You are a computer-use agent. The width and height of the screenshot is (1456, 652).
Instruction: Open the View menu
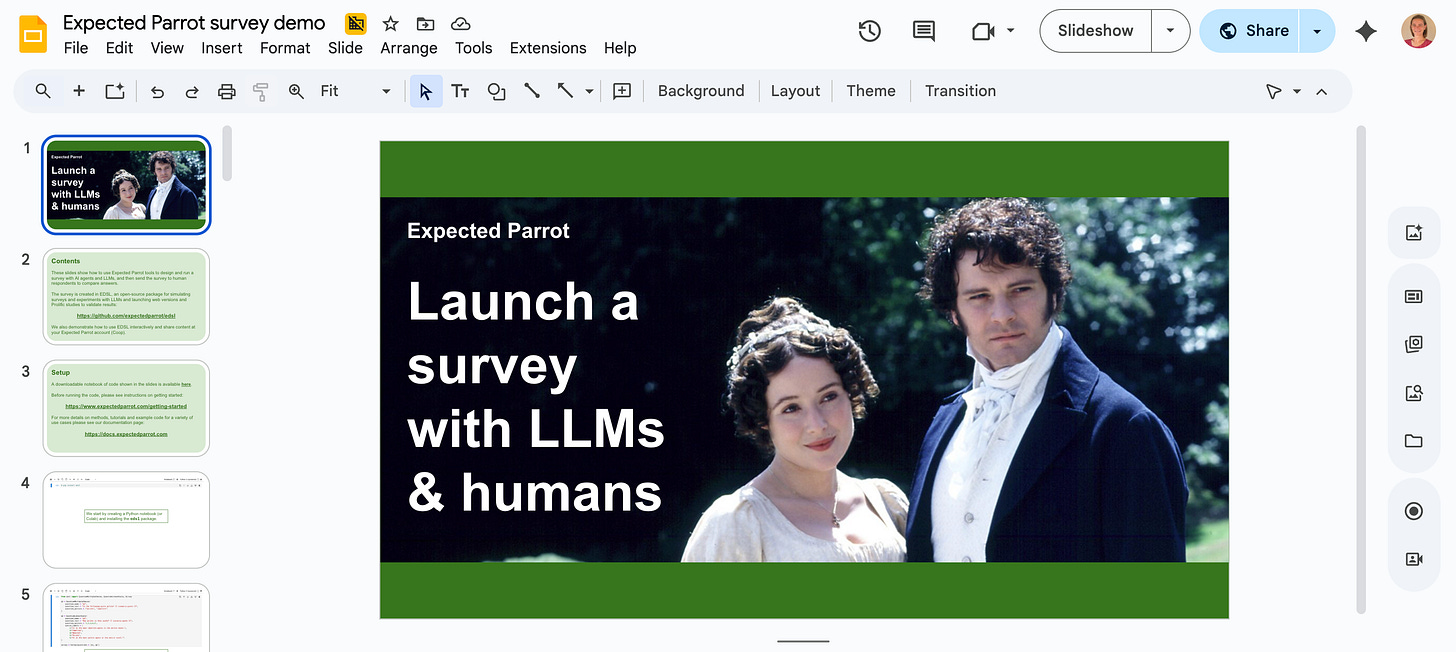pos(167,48)
